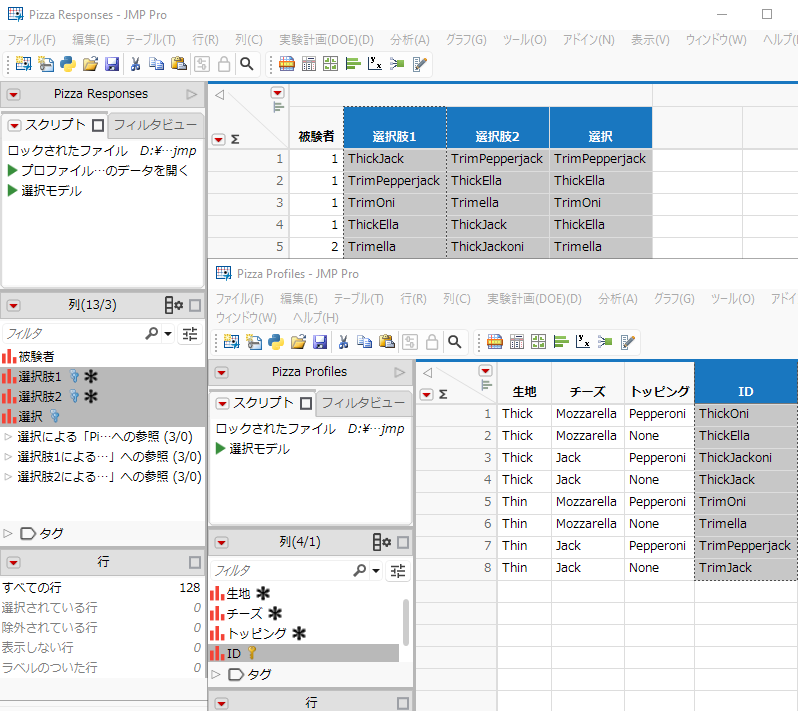798x711 pixels.
Task: Click Fit Model icon in Pizza Responses toolbar
Action: (x=396, y=64)
